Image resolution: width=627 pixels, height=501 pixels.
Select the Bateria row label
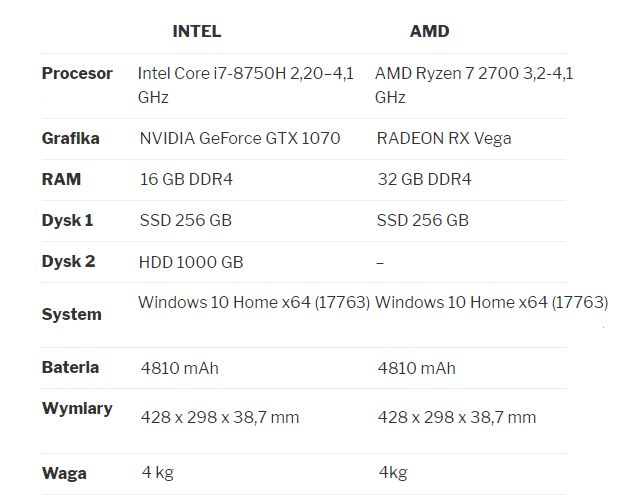pos(70,367)
